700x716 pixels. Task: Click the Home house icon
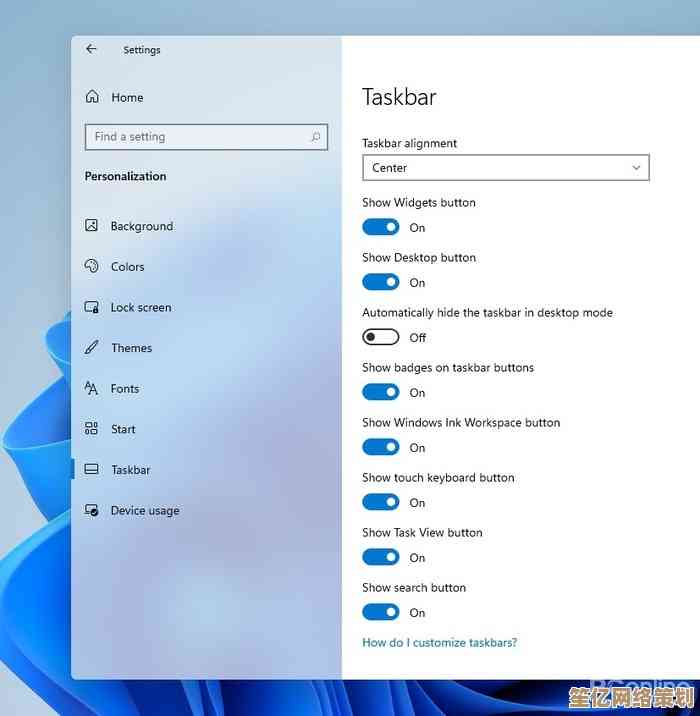(x=92, y=97)
